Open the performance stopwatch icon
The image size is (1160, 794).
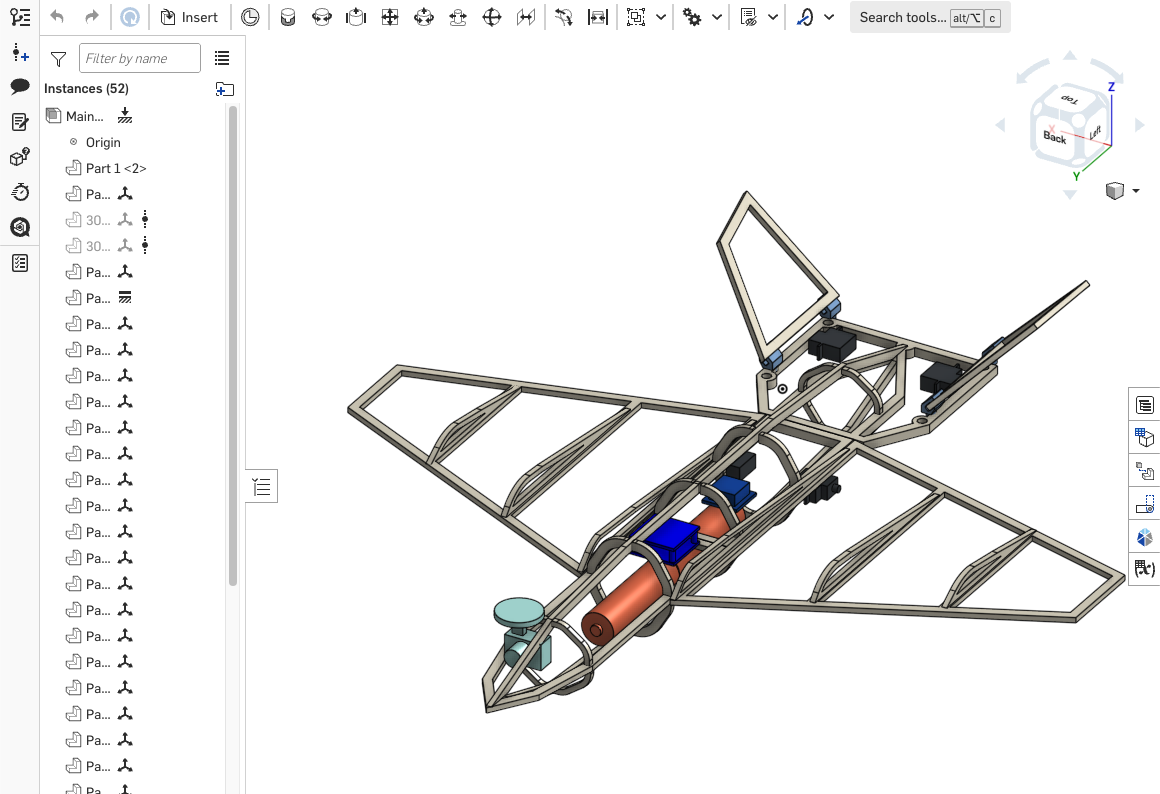pyautogui.click(x=20, y=192)
